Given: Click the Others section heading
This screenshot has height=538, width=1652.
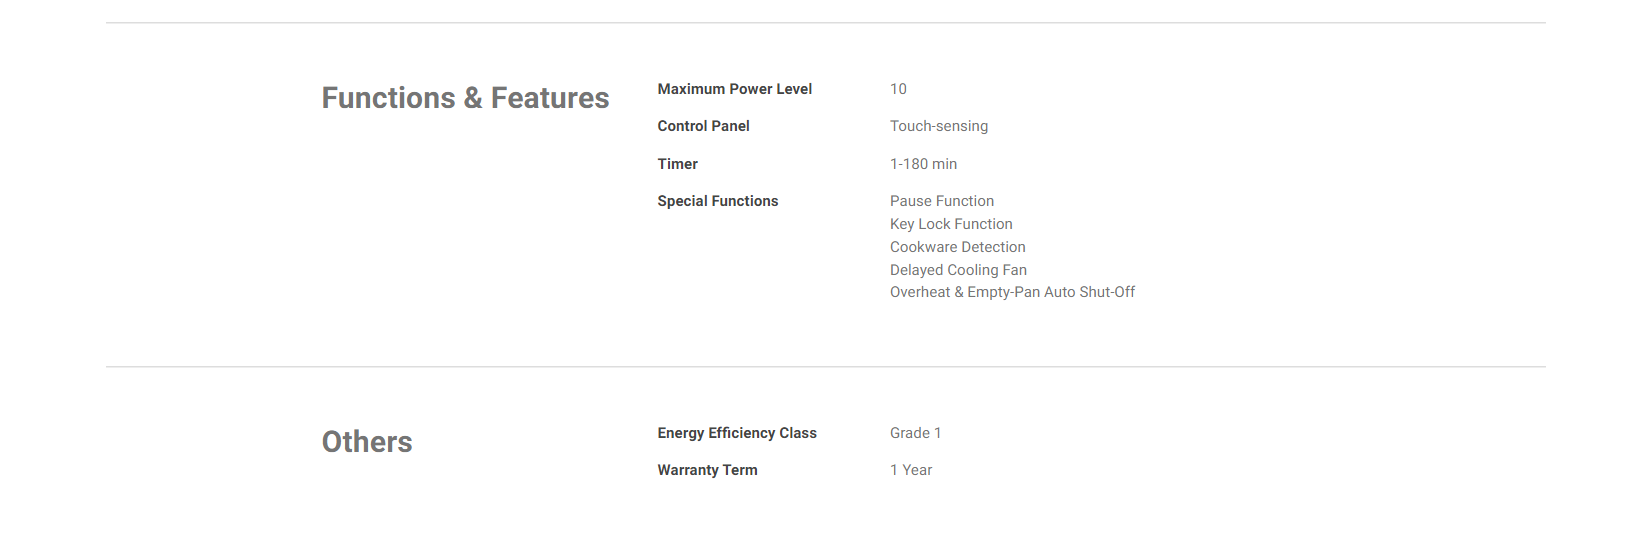Looking at the screenshot, I should click(x=366, y=442).
